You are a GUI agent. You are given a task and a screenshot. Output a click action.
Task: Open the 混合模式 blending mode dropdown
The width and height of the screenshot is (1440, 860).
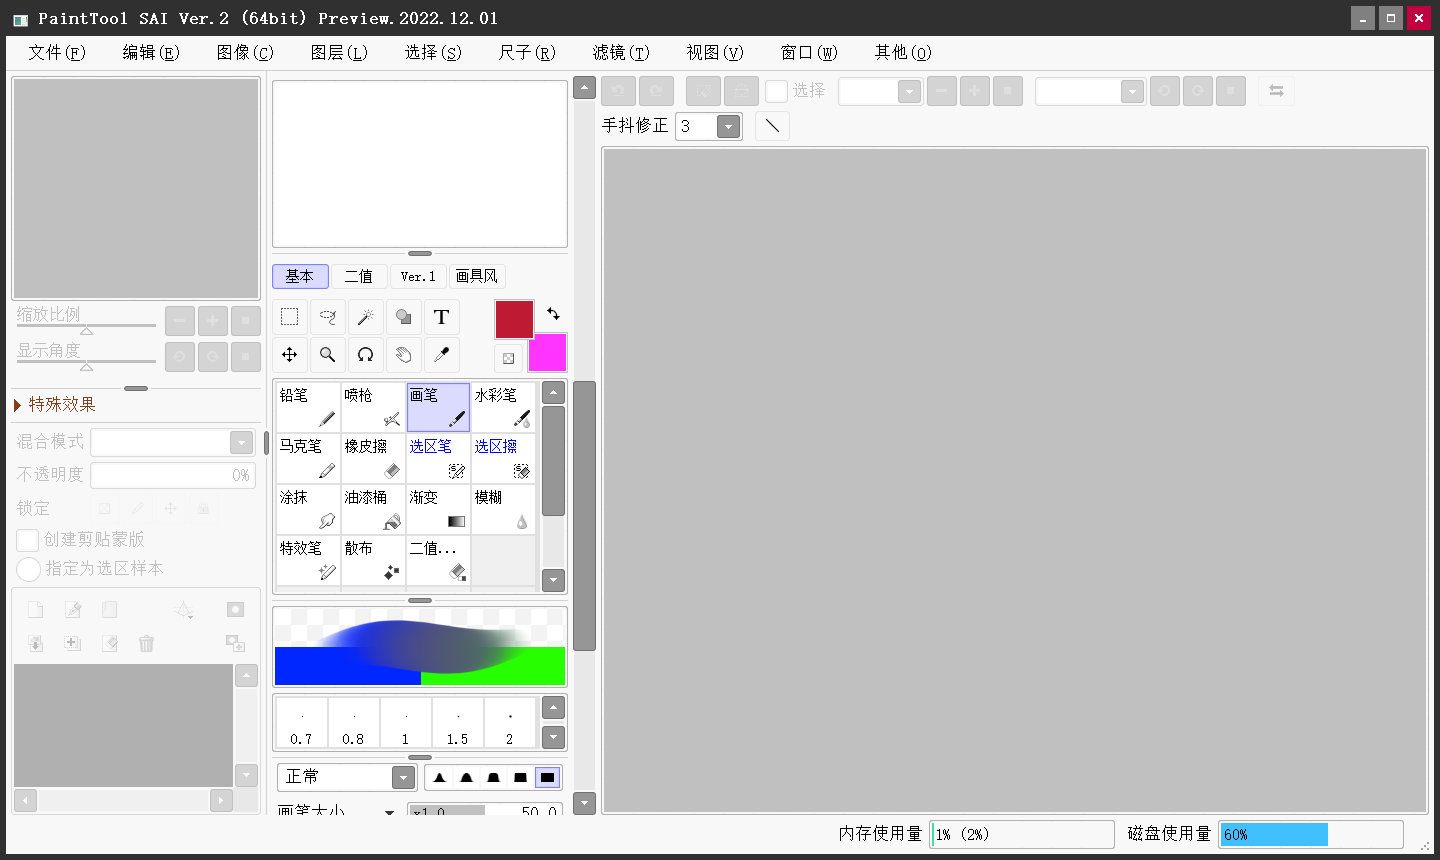pyautogui.click(x=241, y=442)
